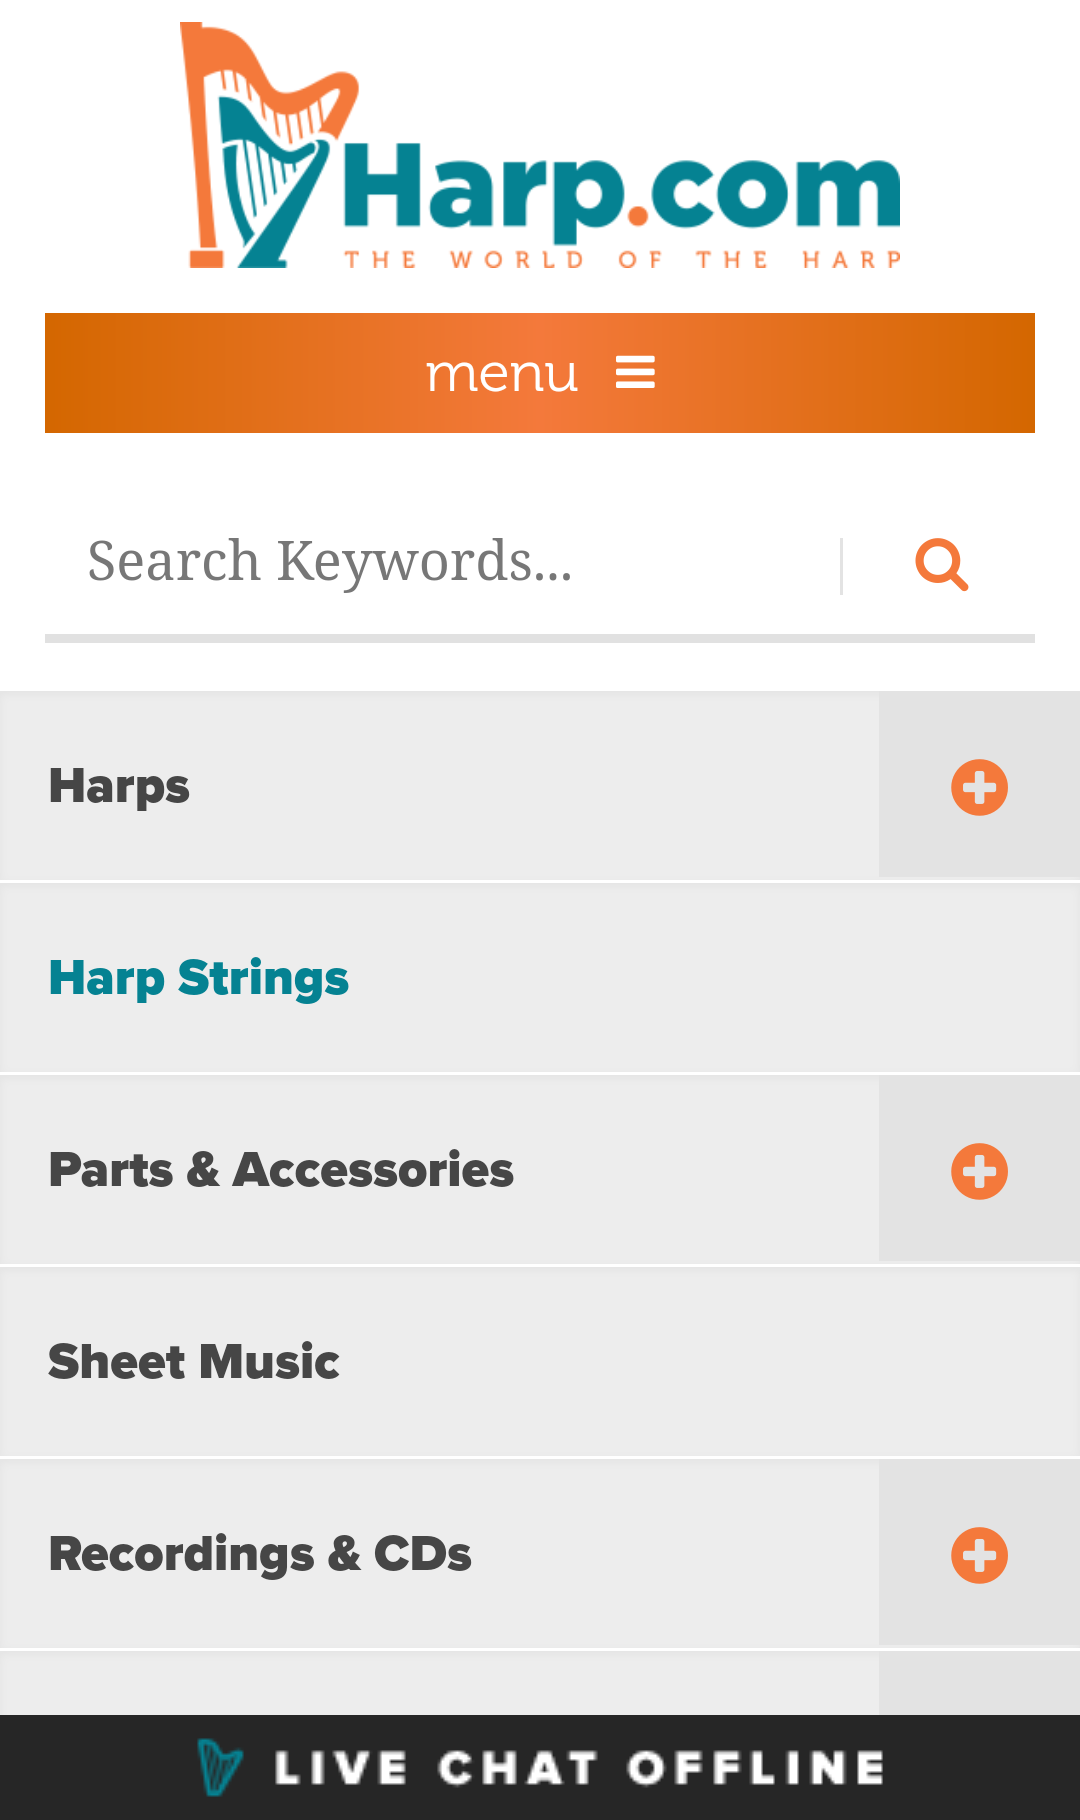This screenshot has width=1080, height=1820.
Task: Select Parts & Accessories category
Action: click(x=281, y=1170)
